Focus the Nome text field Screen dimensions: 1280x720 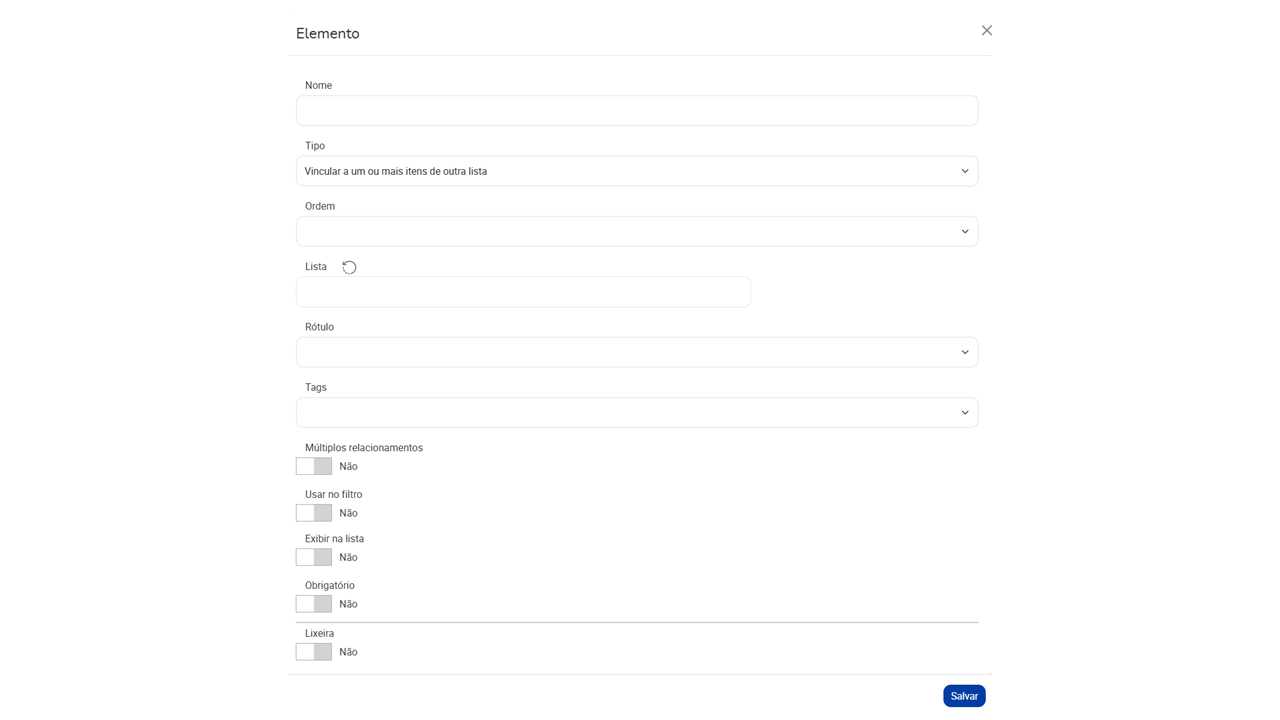[637, 111]
